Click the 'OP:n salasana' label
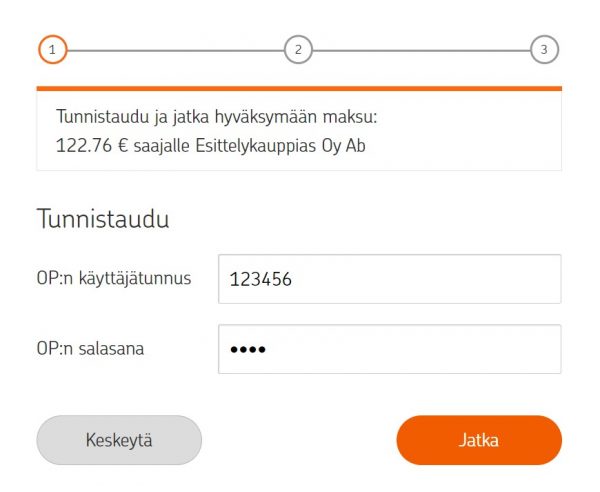The width and height of the screenshot is (600, 492). (90, 349)
